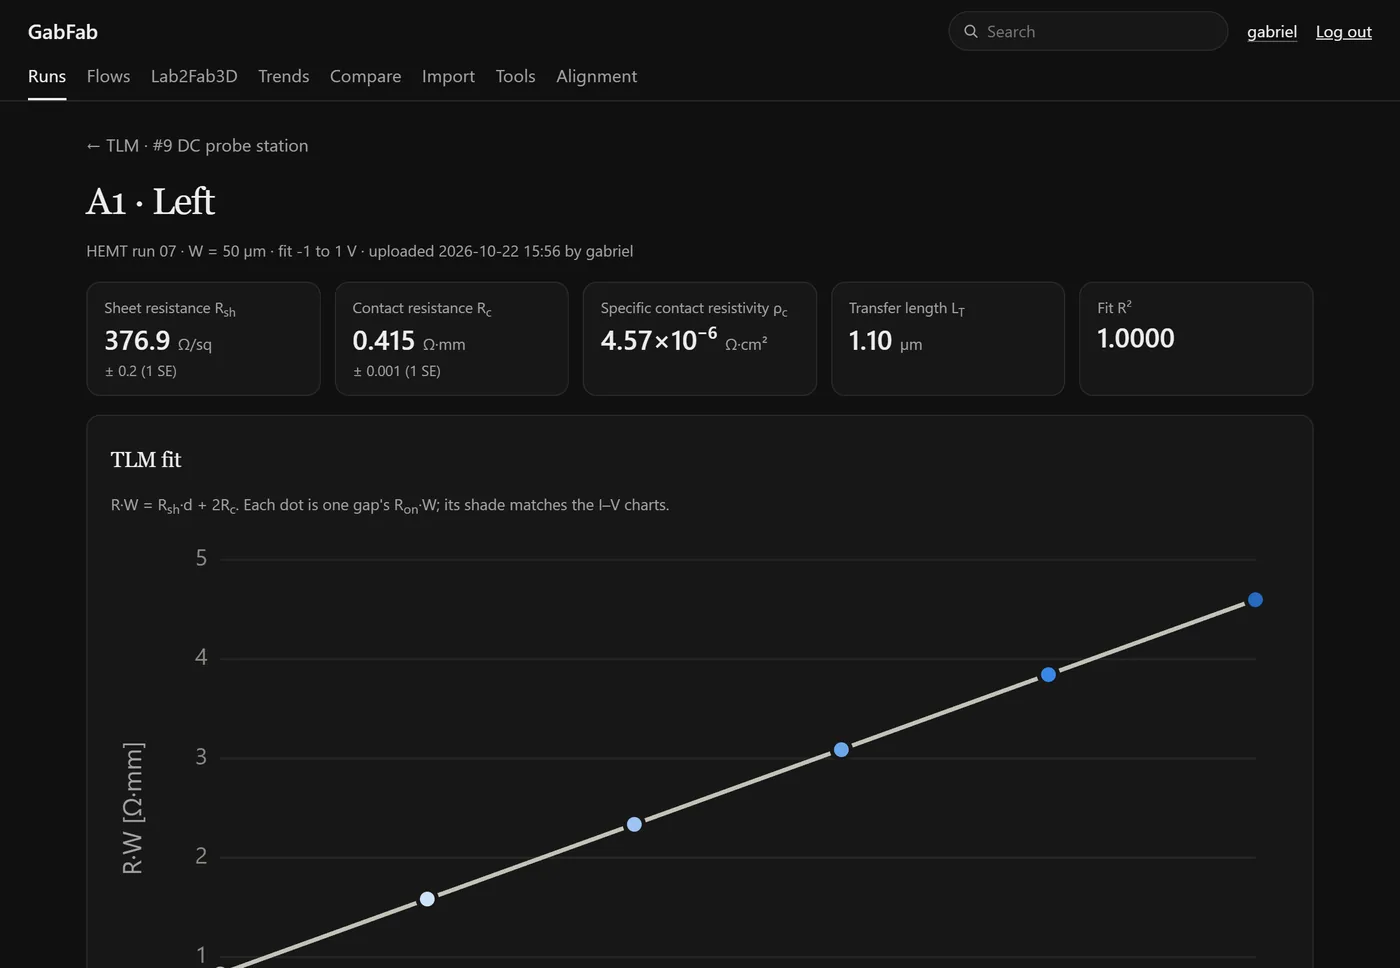Screen dimensions: 1400x968
Task: Click the ± 0.2 (1 SE) uncertainty text
Action: pos(141,371)
